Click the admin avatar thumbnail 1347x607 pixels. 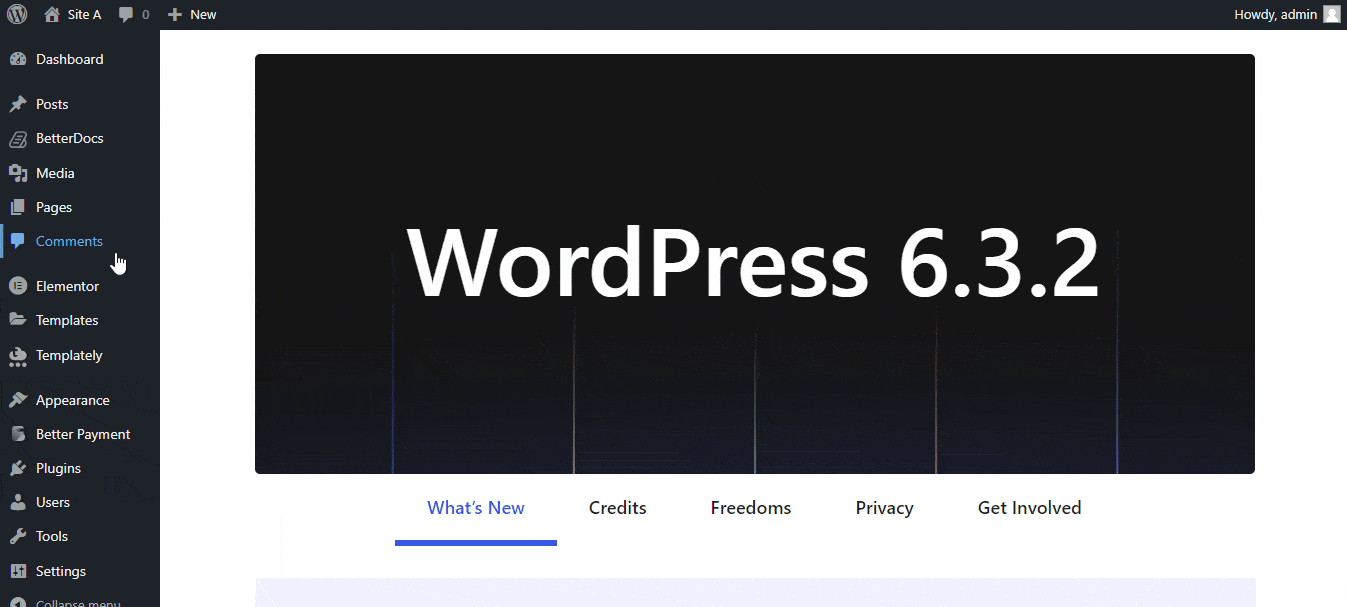[x=1331, y=14]
